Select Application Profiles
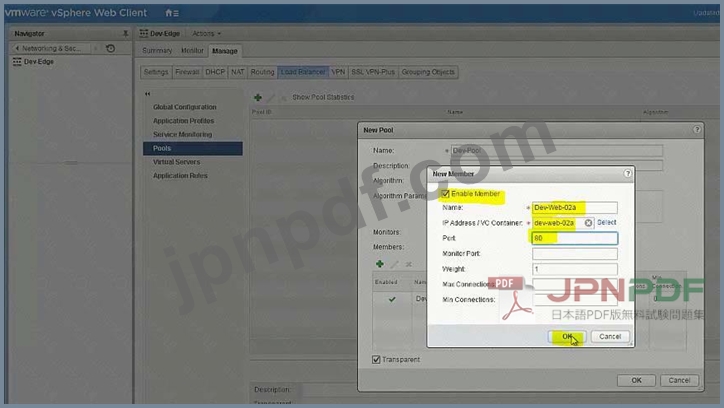 (183, 121)
